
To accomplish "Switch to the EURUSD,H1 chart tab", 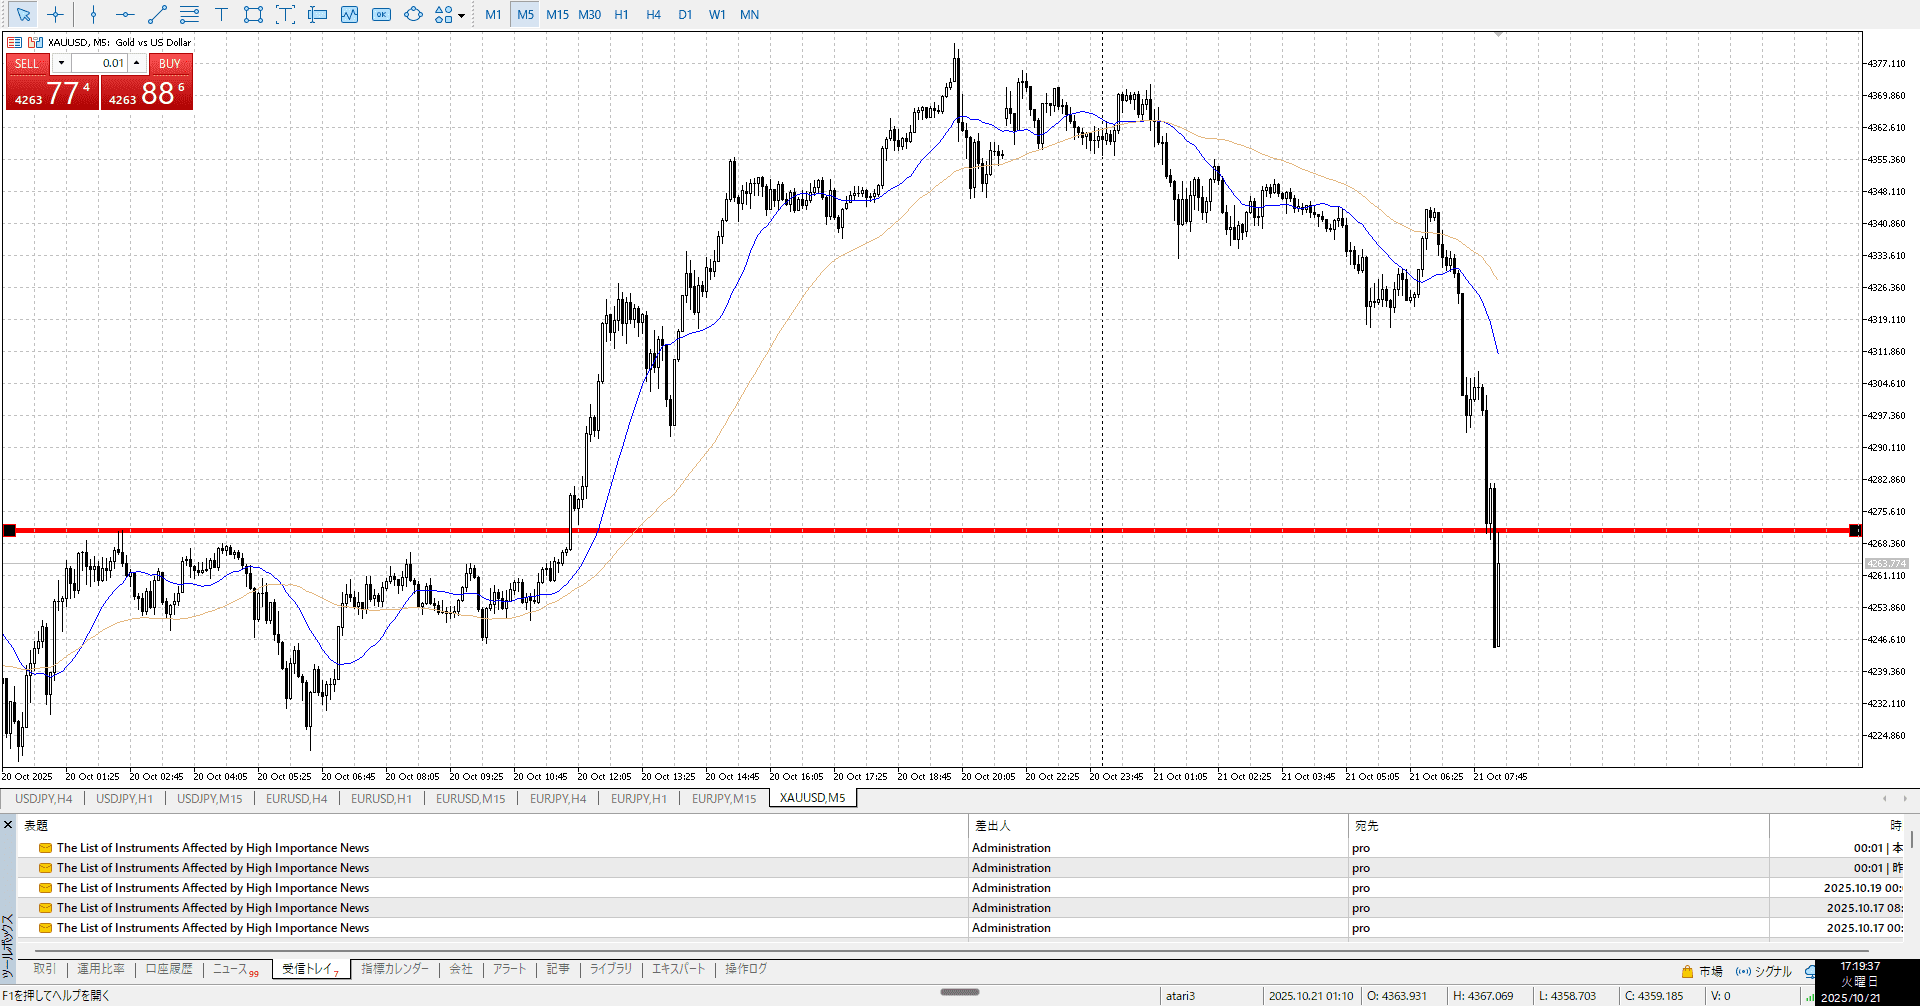I will tap(381, 798).
